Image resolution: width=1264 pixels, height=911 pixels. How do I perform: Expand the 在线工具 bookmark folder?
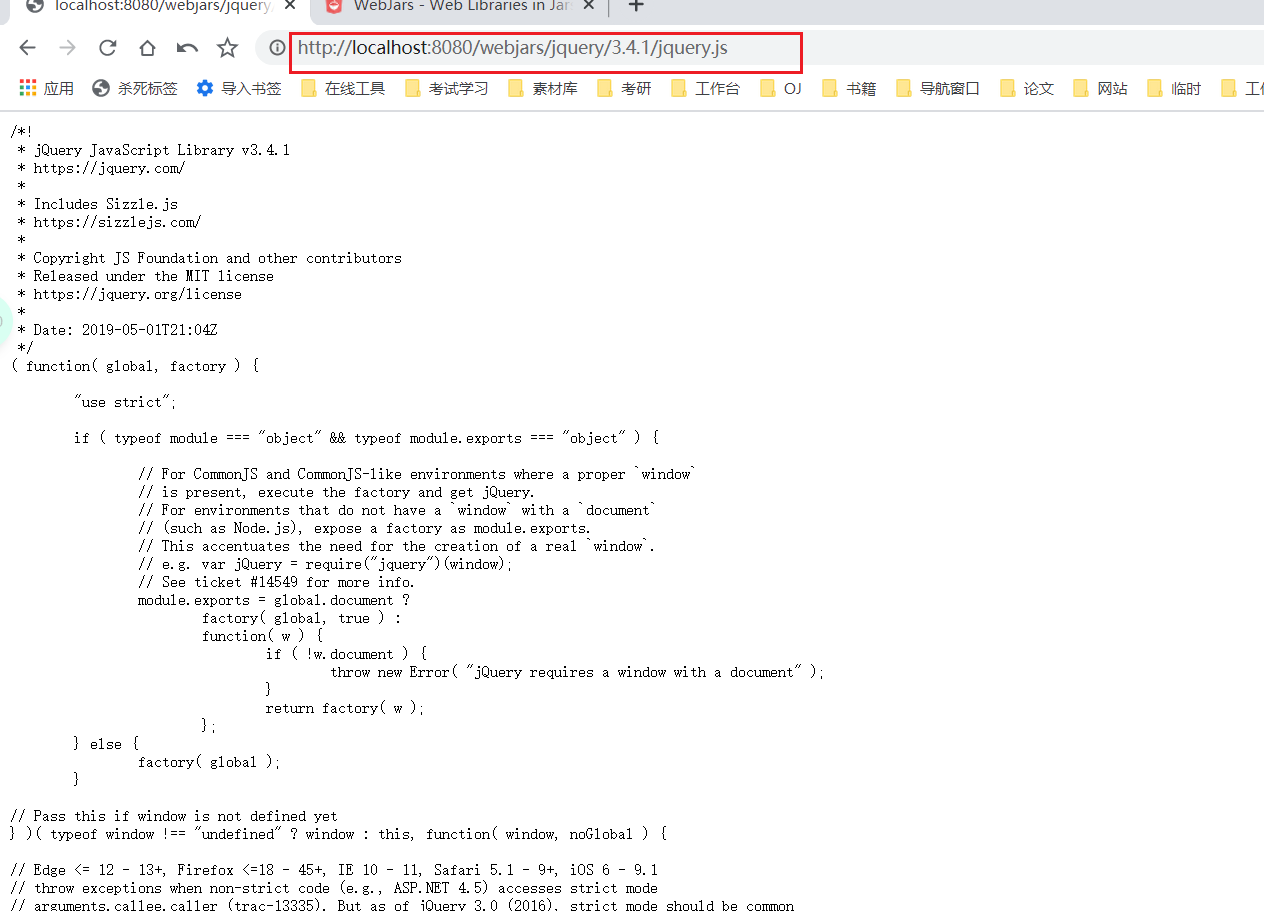coord(343,88)
